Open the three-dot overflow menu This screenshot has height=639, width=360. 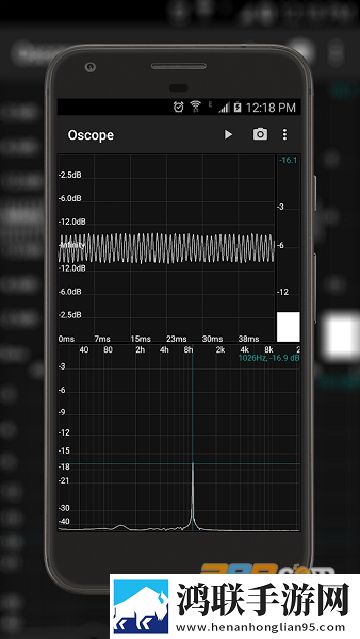pyautogui.click(x=285, y=135)
